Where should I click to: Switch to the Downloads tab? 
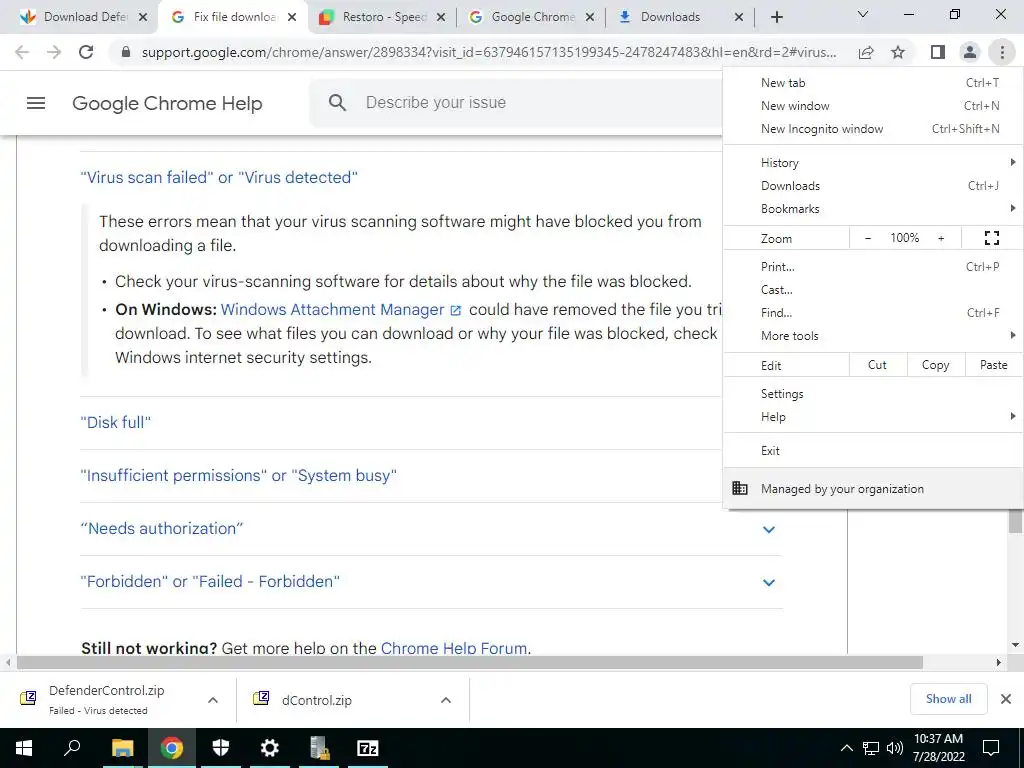678,18
